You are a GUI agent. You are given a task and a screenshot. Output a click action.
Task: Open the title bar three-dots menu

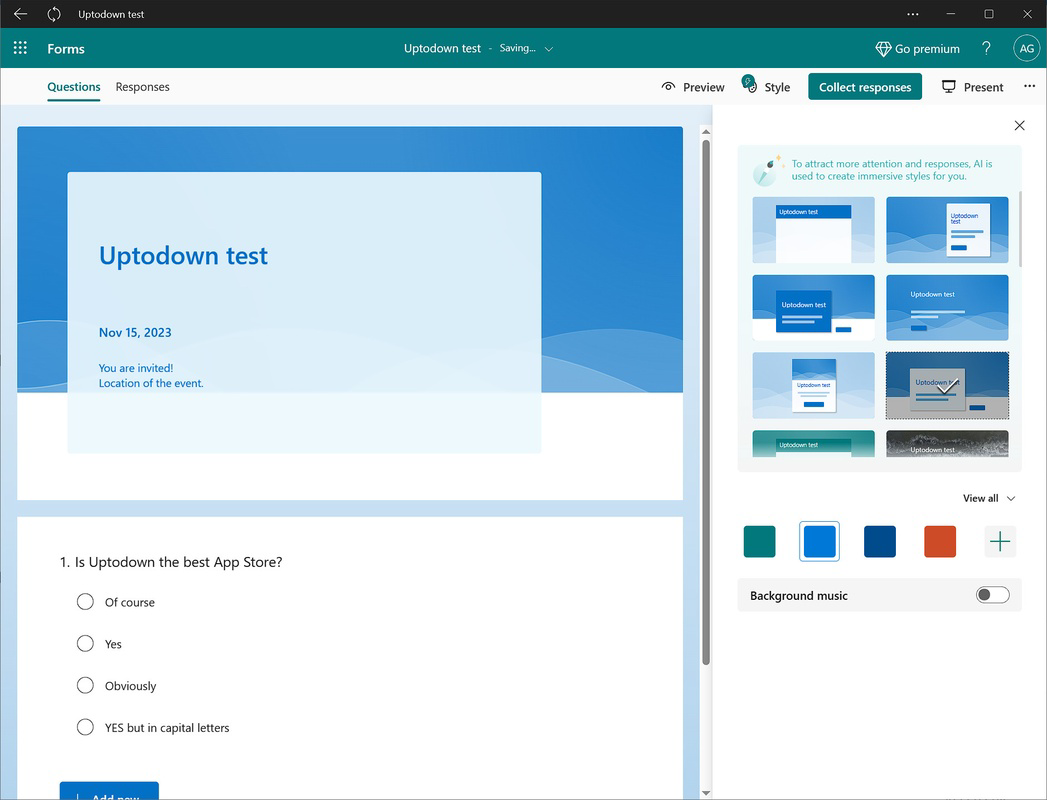913,14
